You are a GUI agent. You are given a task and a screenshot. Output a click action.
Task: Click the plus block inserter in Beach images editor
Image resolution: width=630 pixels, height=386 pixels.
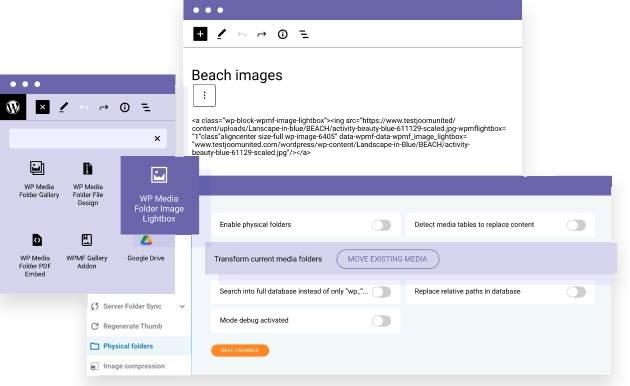200,34
